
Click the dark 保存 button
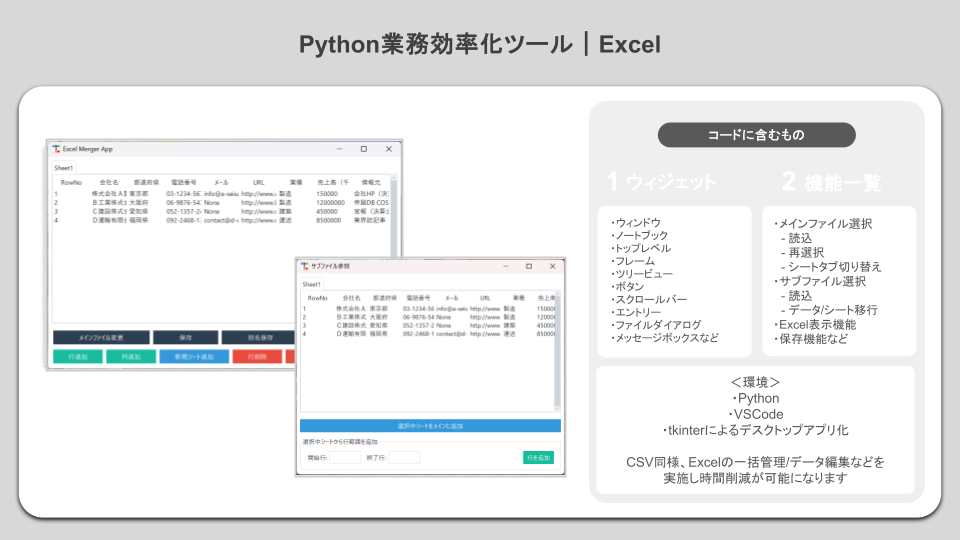tap(186, 337)
